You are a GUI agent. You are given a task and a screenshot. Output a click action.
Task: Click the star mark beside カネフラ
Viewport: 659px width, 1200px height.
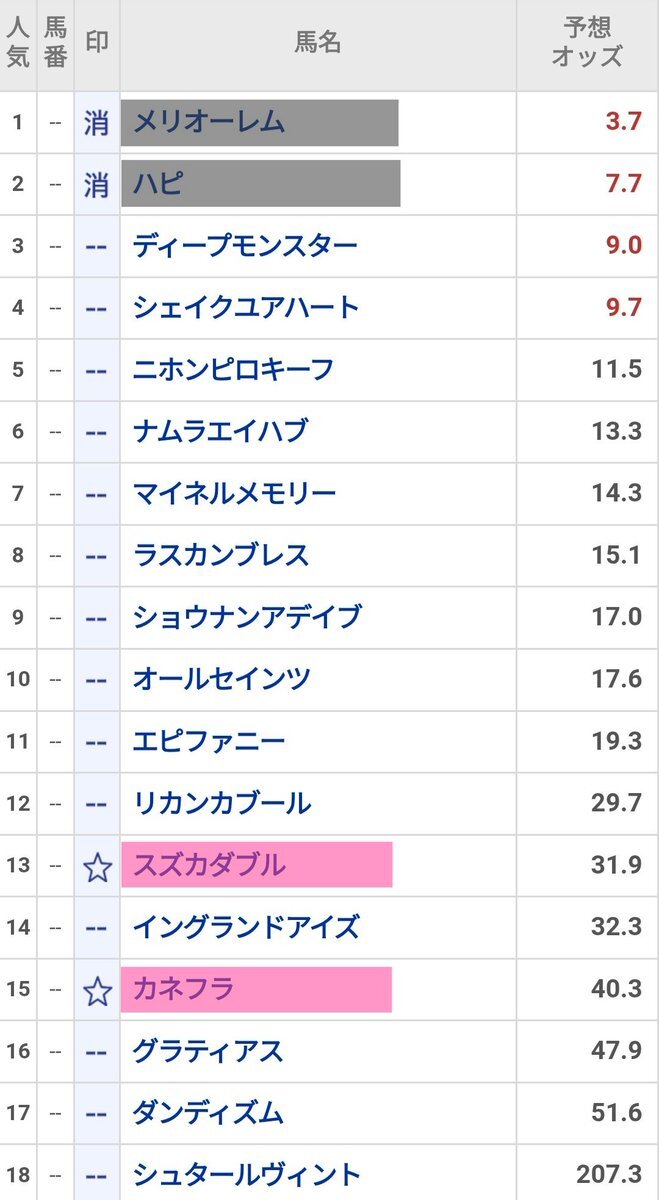[97, 990]
